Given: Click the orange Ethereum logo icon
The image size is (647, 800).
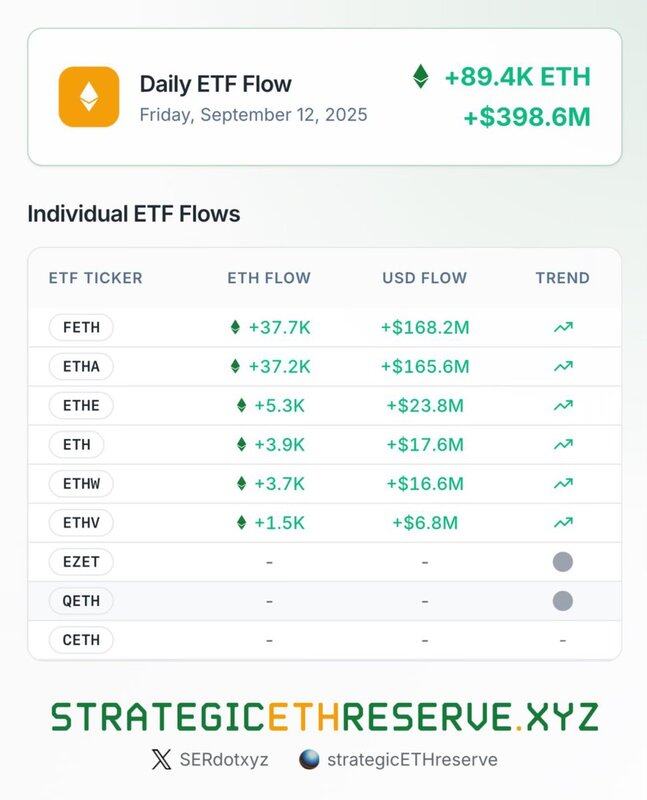Looking at the screenshot, I should point(89,96).
